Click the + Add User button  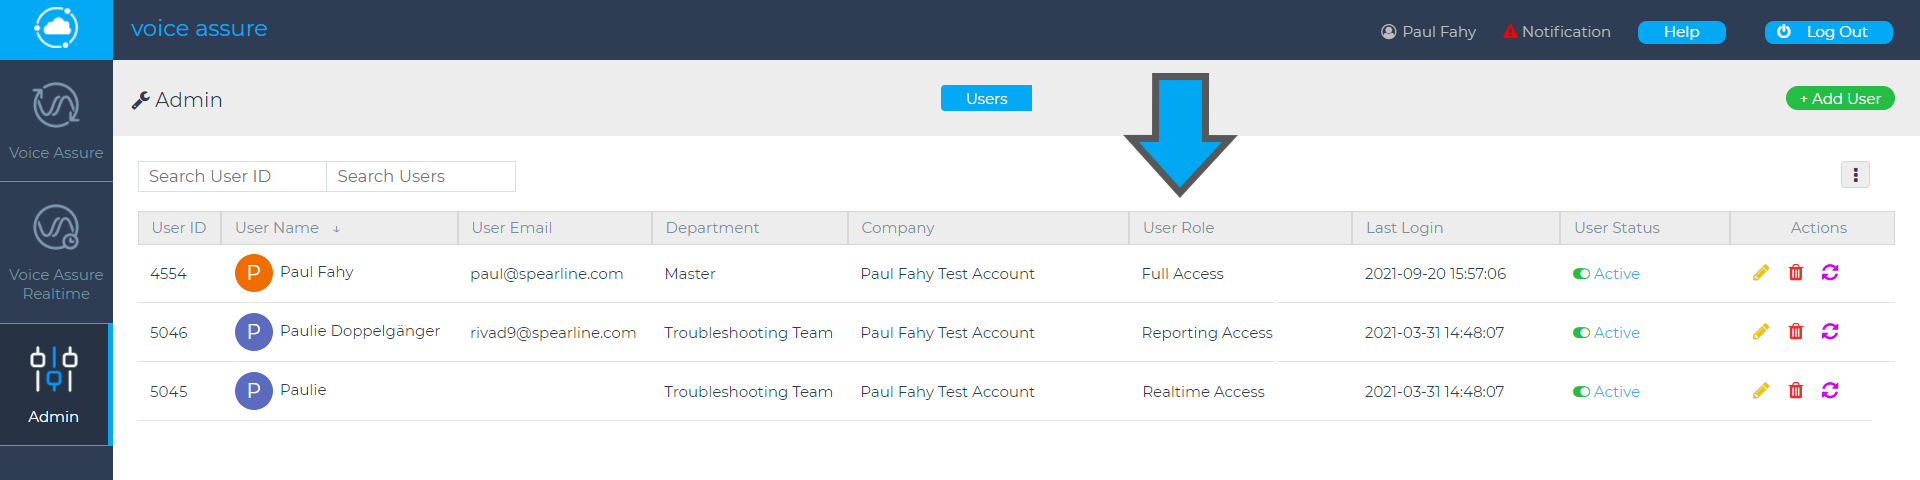1840,98
